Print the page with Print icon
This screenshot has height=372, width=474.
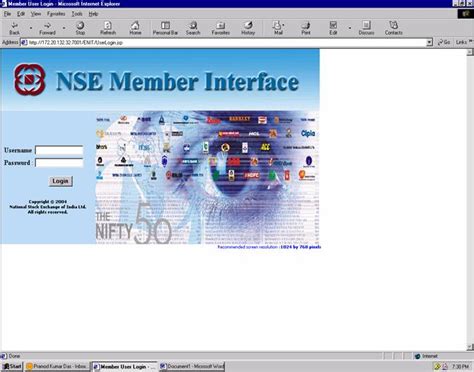point(306,28)
